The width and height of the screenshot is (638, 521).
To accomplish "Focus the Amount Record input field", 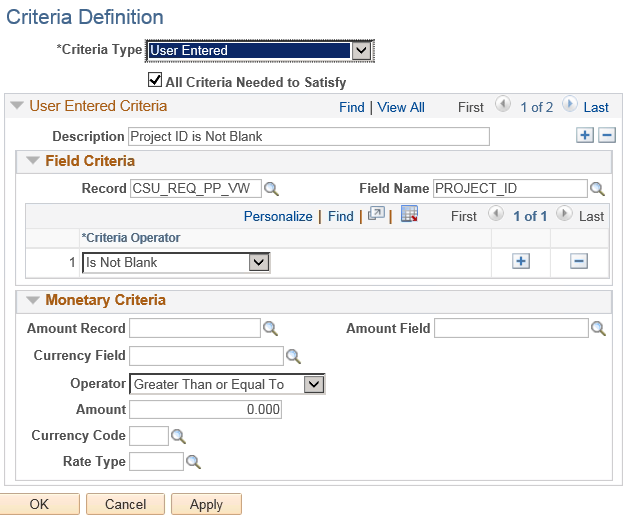I will [195, 328].
